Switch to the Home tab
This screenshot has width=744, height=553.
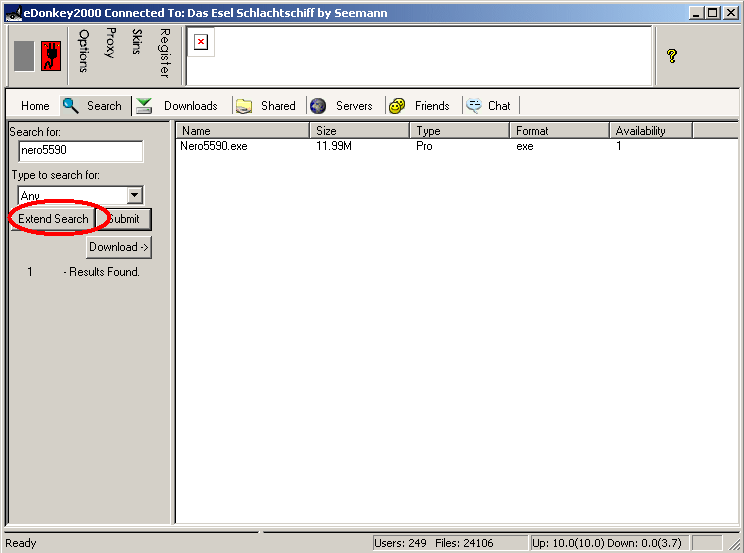tap(35, 106)
